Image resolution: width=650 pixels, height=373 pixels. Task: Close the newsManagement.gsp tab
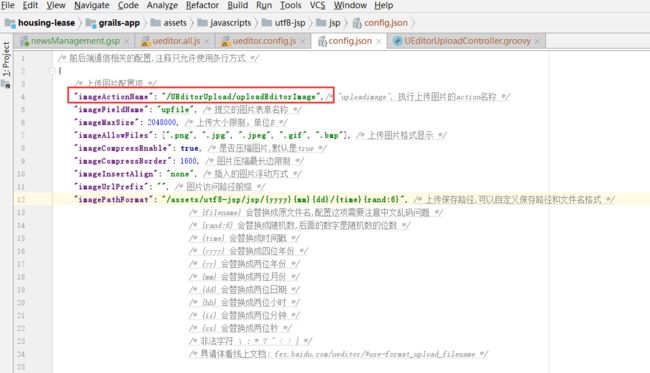(127, 41)
